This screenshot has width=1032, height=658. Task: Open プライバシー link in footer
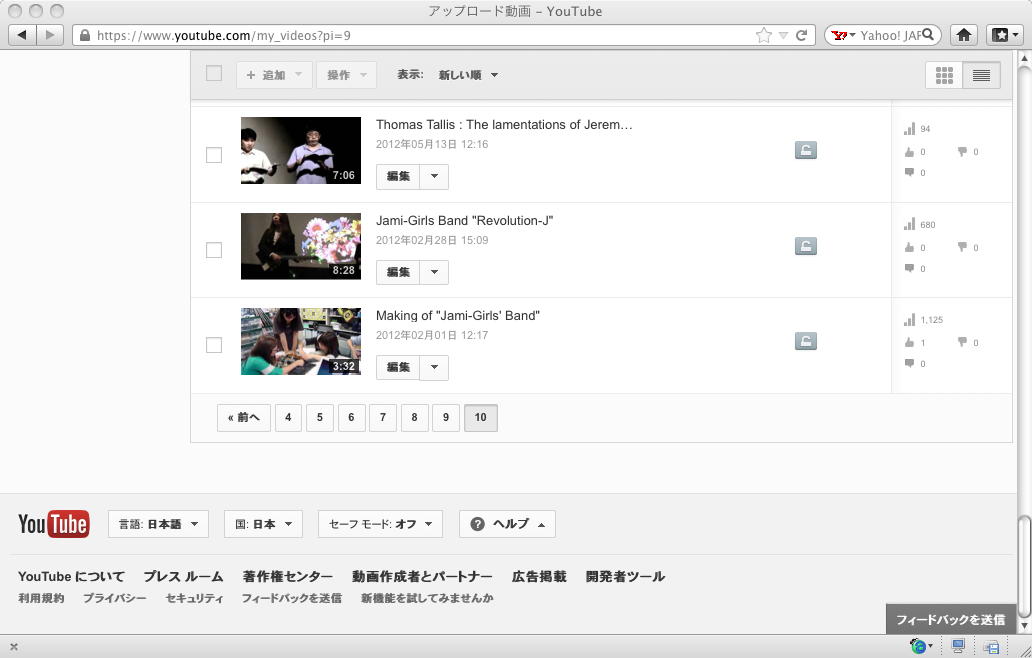(x=115, y=598)
